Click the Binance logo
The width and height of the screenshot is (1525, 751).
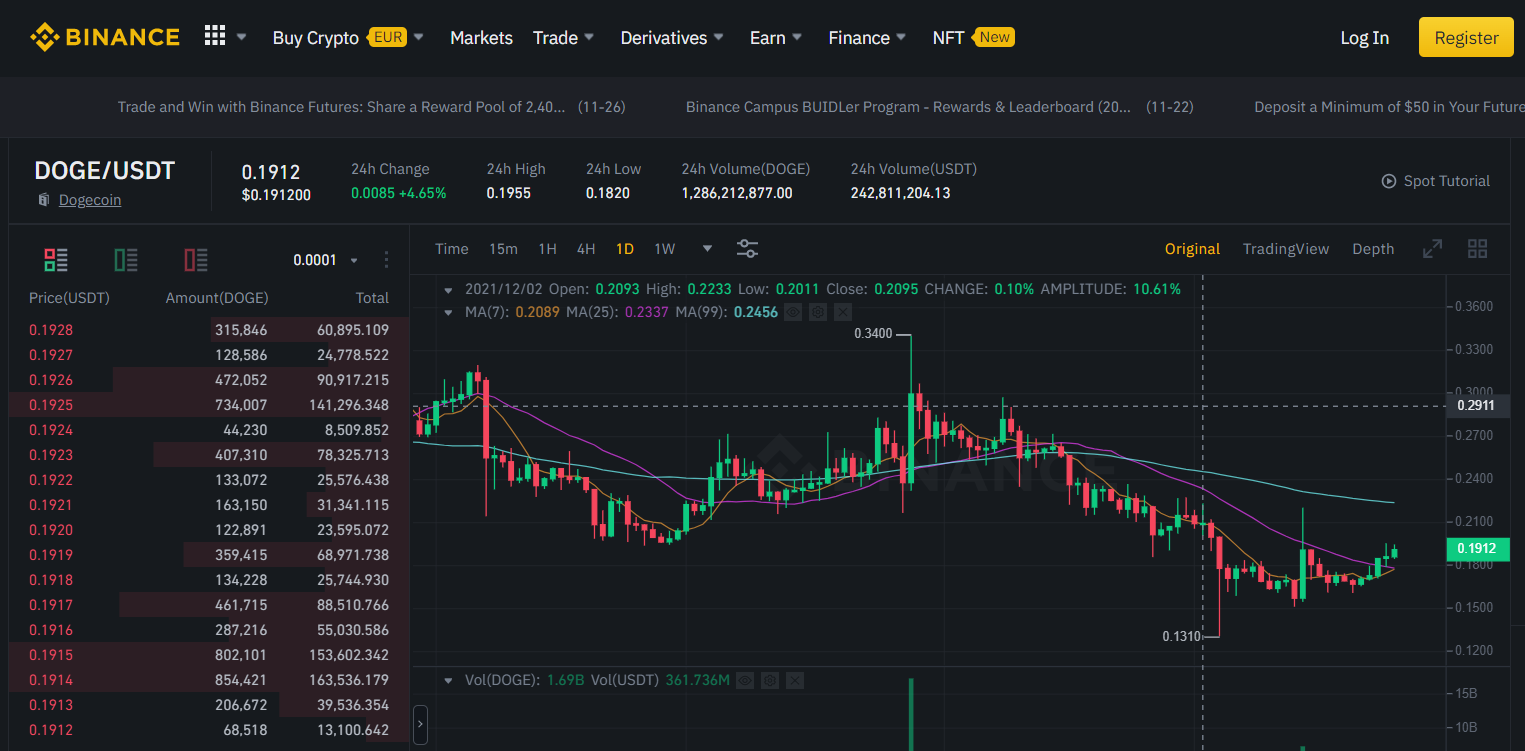point(105,37)
